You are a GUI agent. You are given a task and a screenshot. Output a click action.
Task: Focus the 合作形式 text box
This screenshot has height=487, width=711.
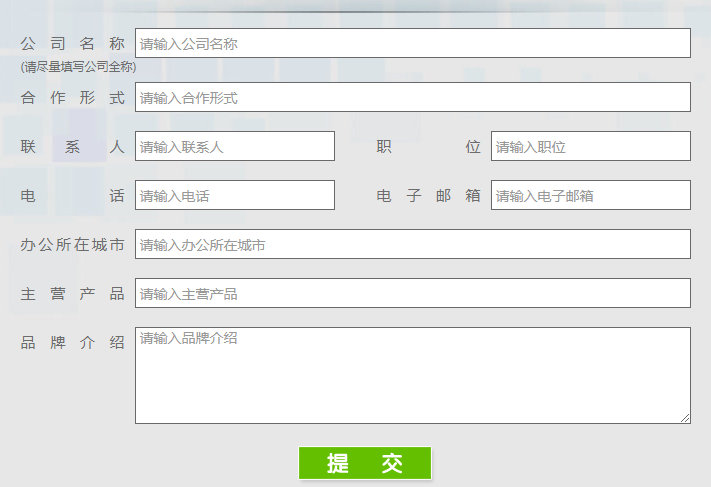(412, 97)
